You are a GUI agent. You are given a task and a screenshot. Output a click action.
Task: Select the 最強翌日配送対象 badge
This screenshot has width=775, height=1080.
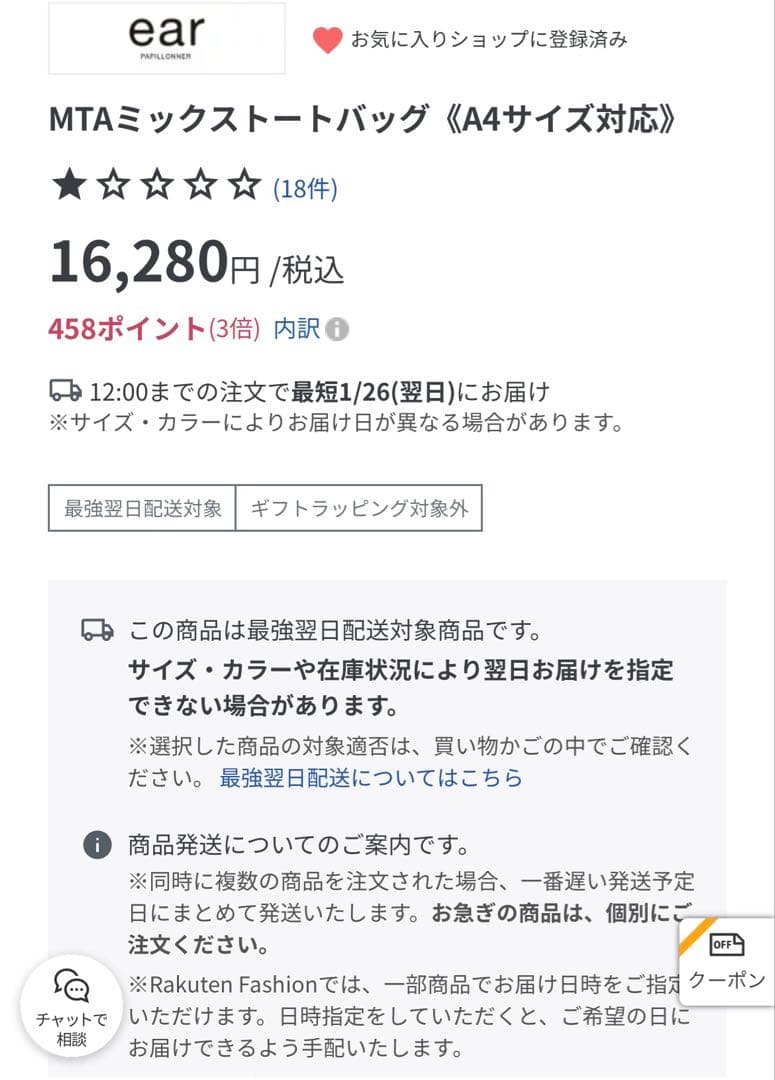coord(140,509)
